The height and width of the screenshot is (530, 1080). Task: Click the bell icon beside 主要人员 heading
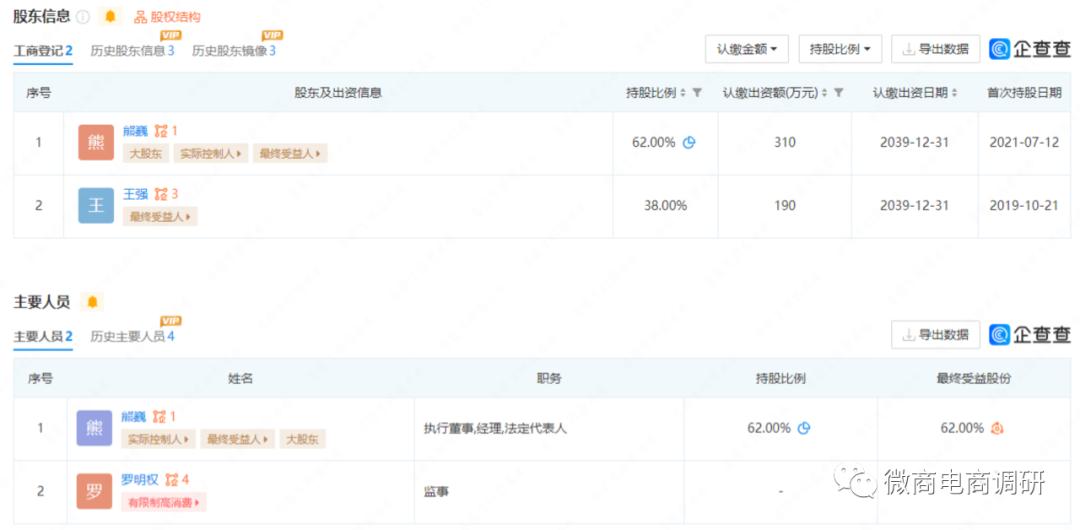tap(92, 302)
